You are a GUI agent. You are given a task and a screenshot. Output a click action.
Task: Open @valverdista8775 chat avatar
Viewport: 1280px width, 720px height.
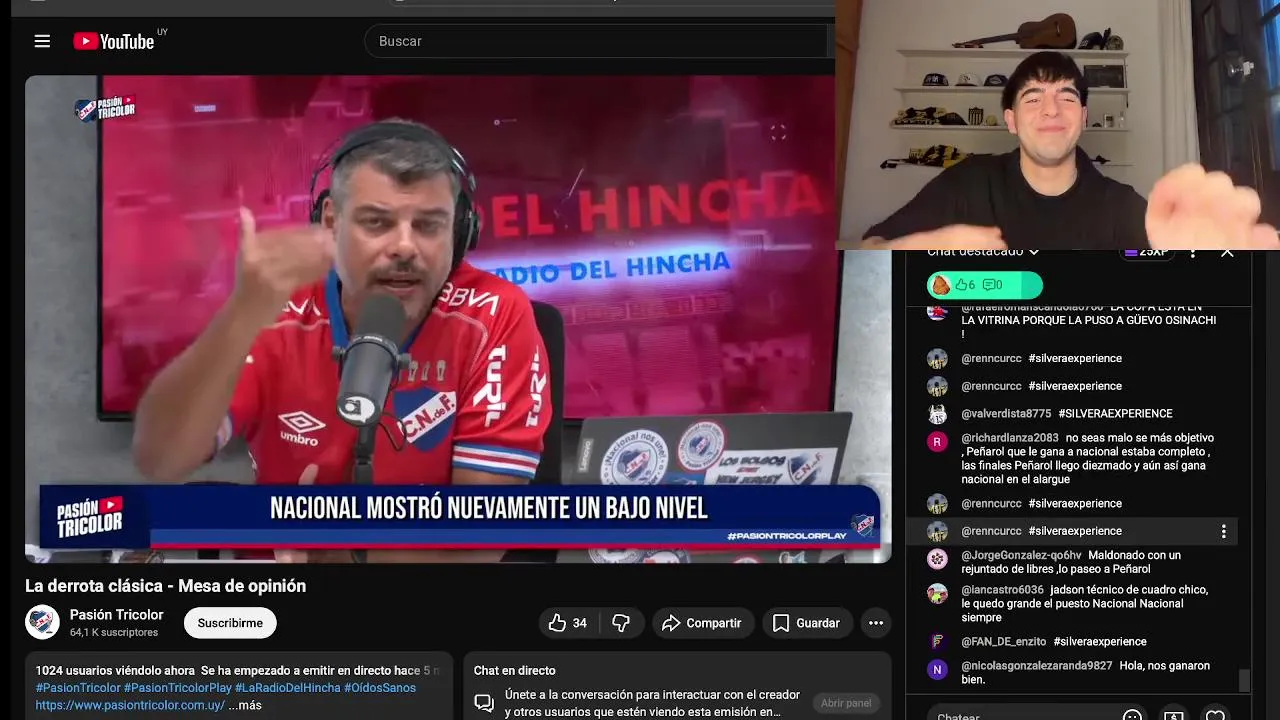pyautogui.click(x=937, y=414)
